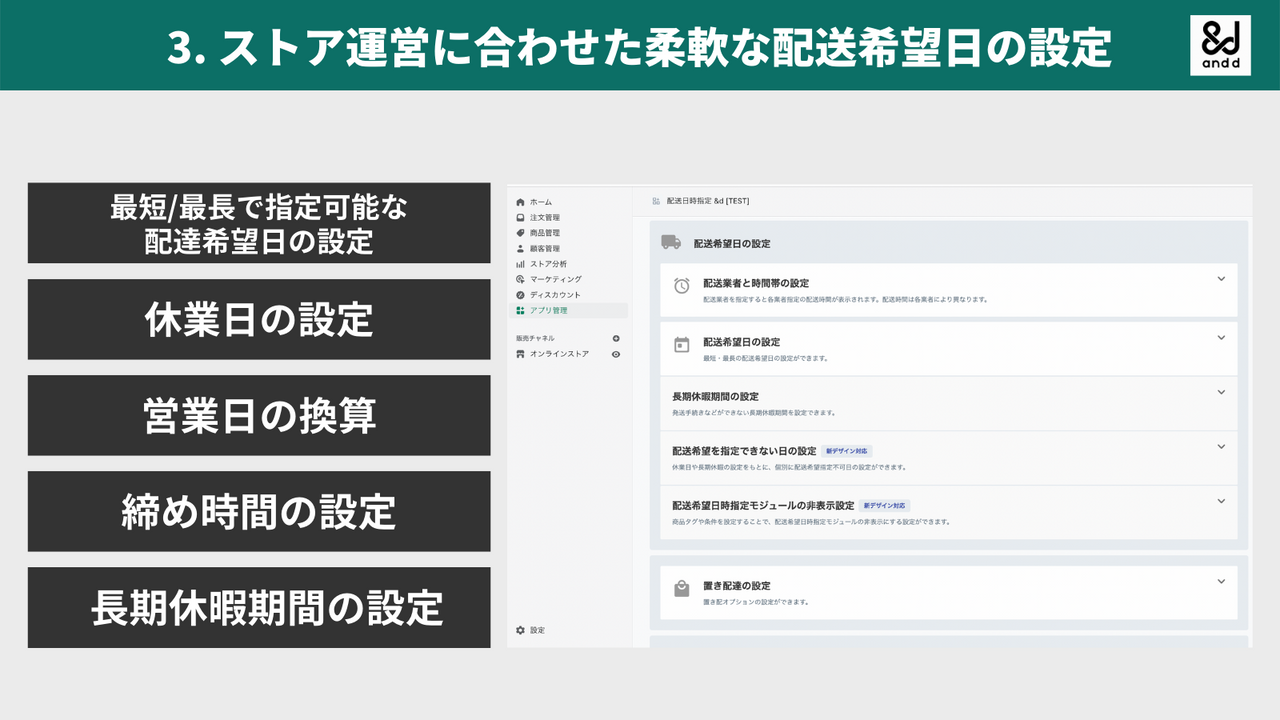Click the customer person icon beside 顧客管理

click(x=520, y=248)
